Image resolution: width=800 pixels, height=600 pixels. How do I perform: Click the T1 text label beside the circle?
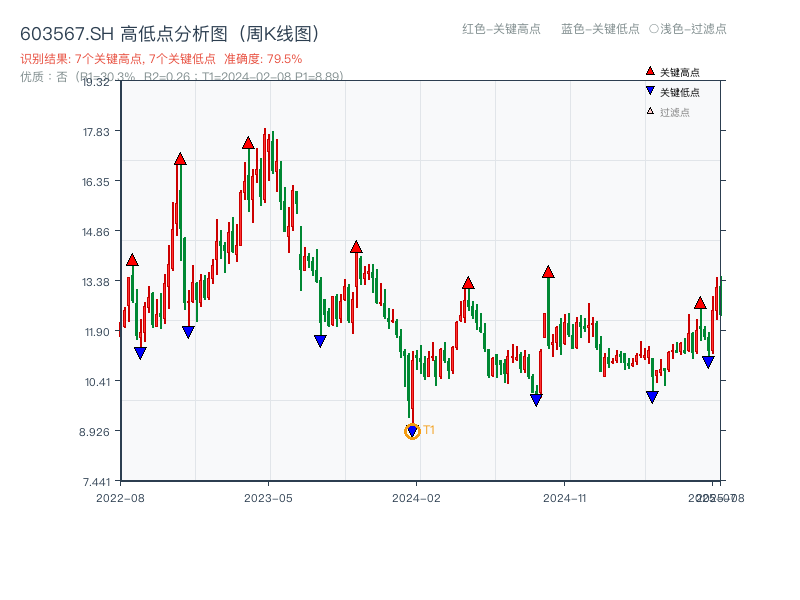(430, 430)
